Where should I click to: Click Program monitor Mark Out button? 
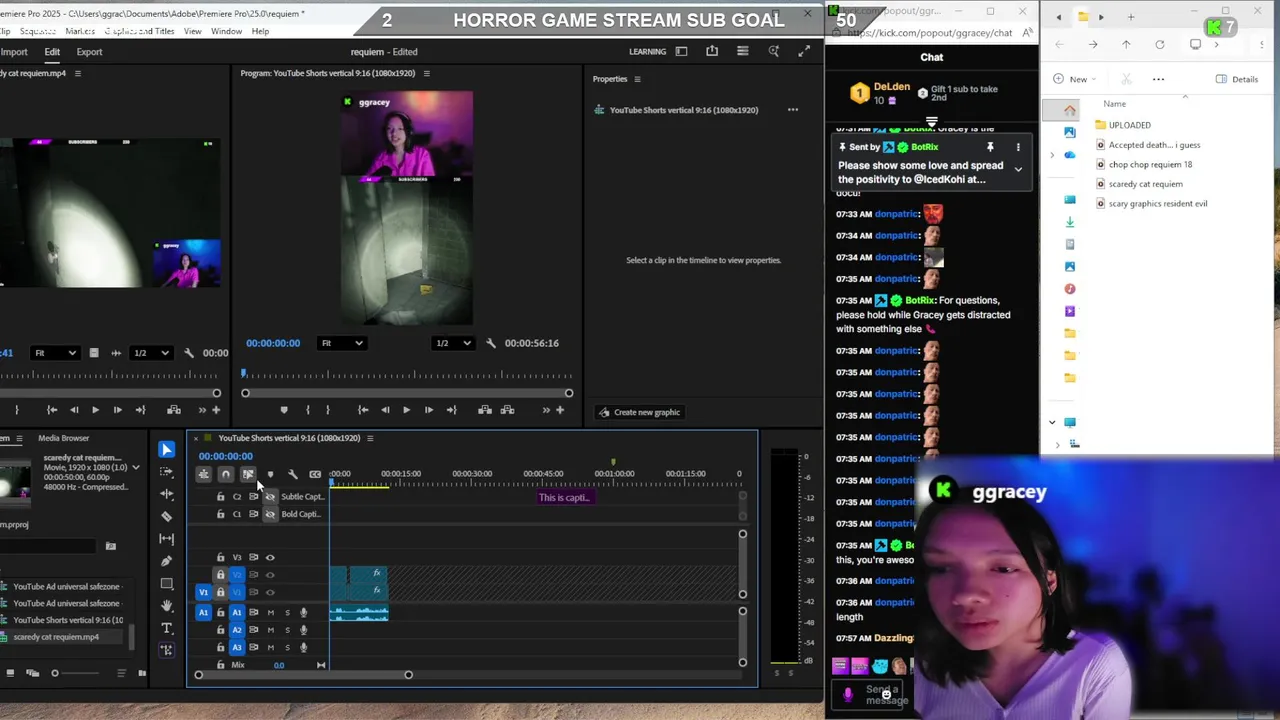point(327,410)
